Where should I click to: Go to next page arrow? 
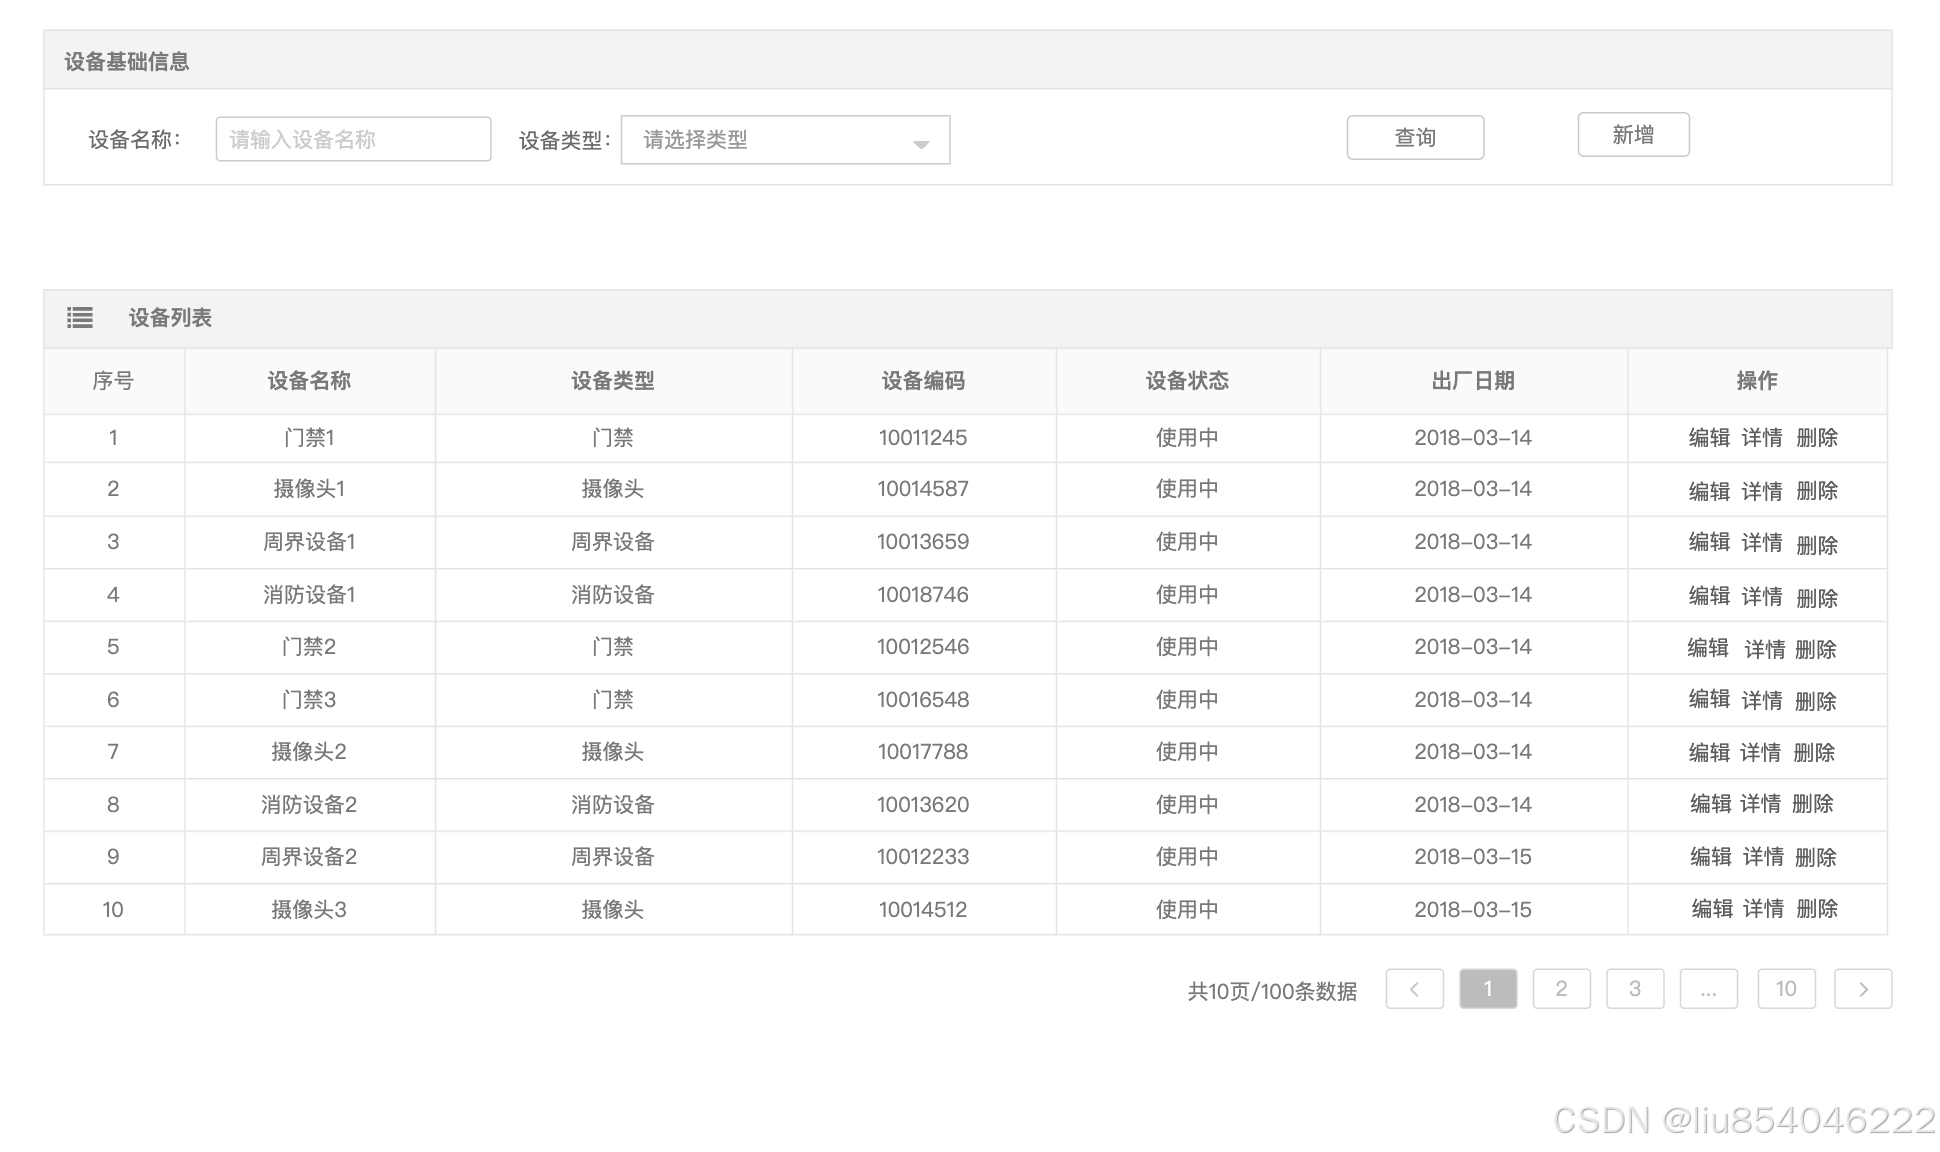(1862, 989)
